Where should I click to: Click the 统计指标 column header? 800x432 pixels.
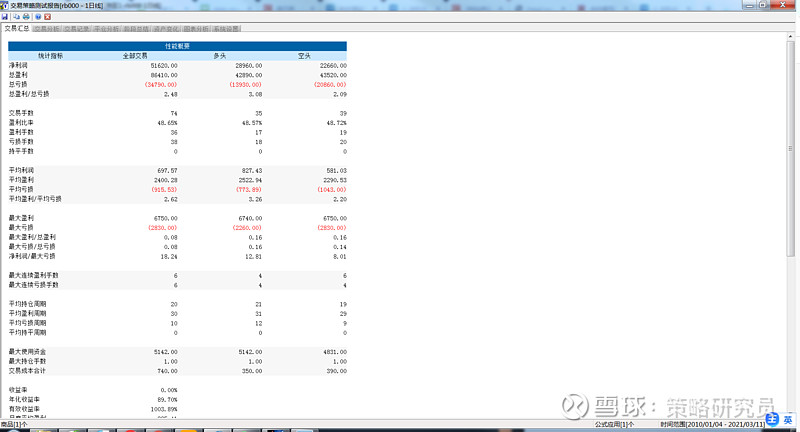tap(51, 56)
